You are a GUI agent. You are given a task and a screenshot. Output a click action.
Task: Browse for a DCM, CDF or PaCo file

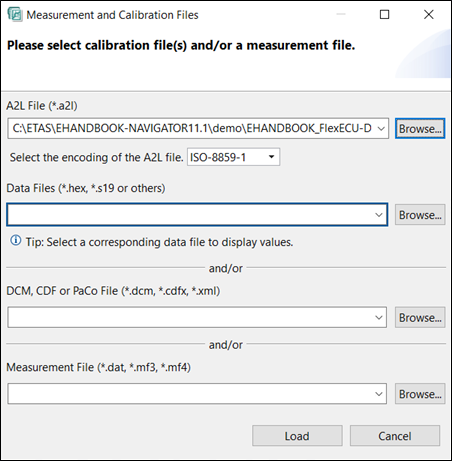point(420,317)
